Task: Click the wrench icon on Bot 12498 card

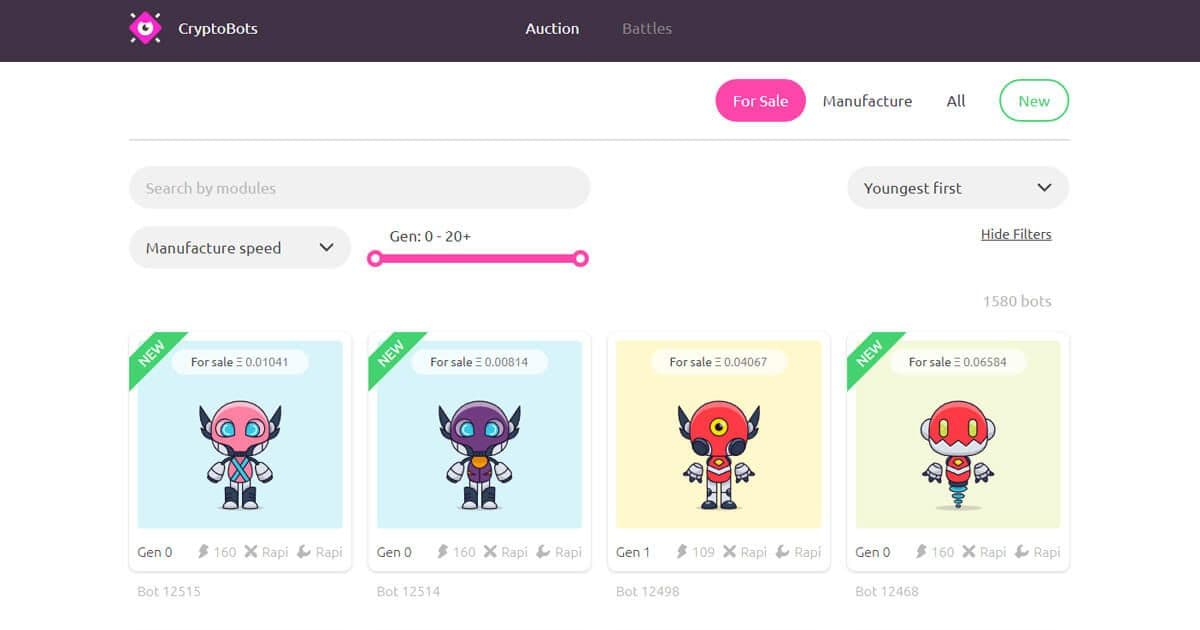Action: (783, 552)
